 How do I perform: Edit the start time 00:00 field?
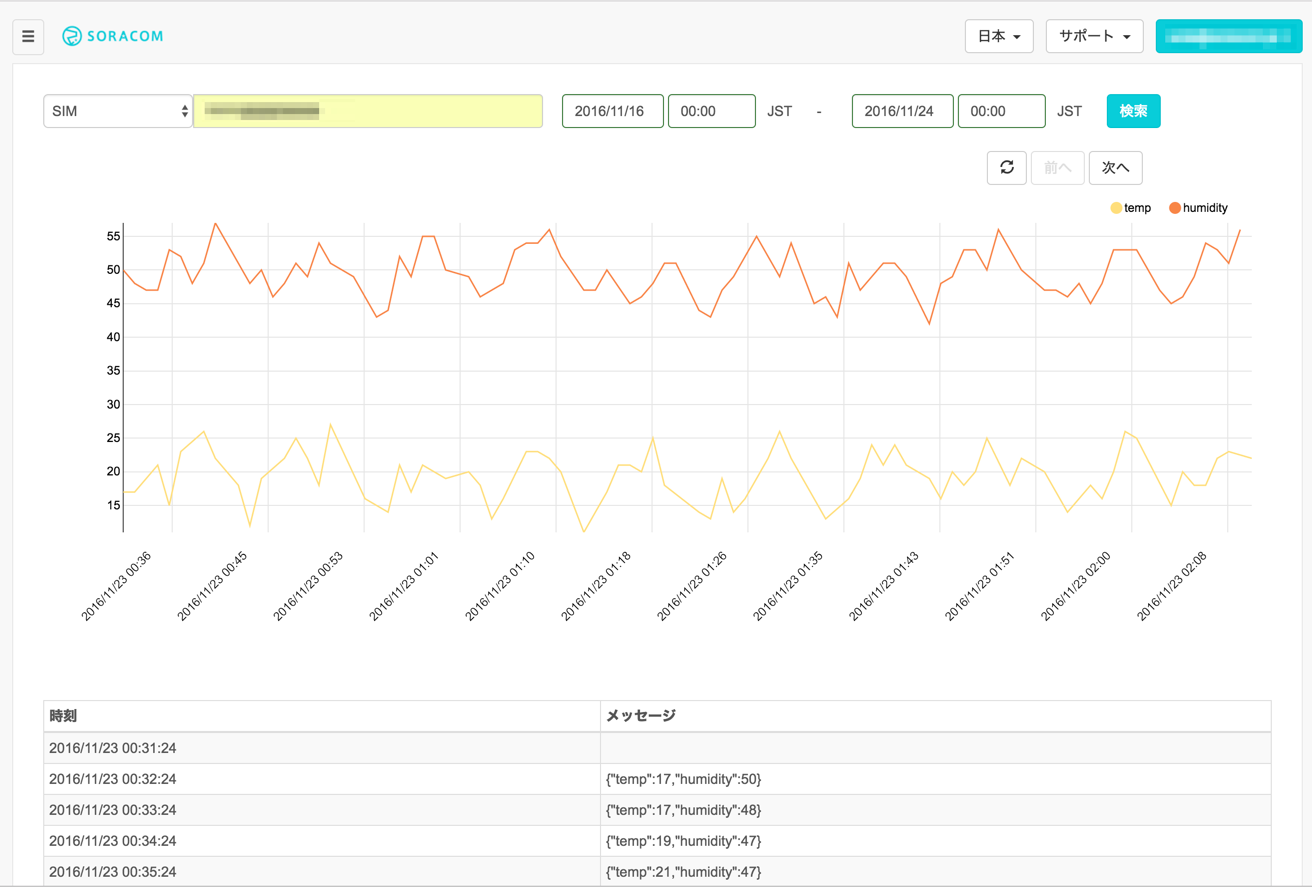pyautogui.click(x=712, y=111)
